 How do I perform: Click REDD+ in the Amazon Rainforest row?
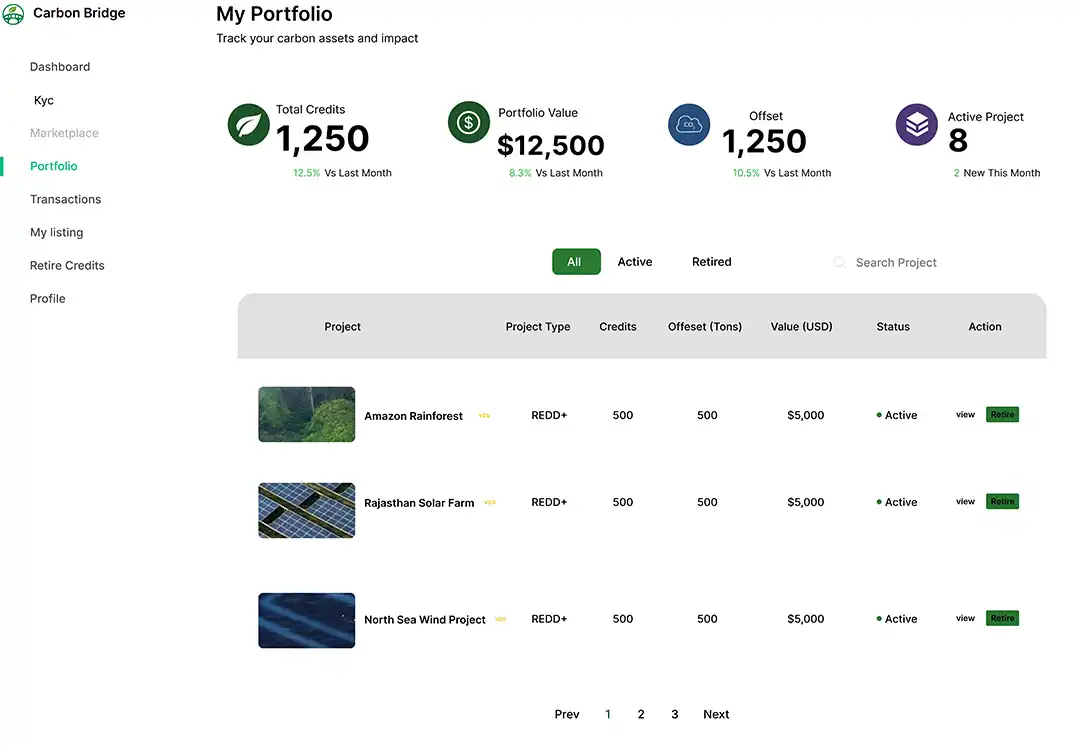[x=549, y=415]
